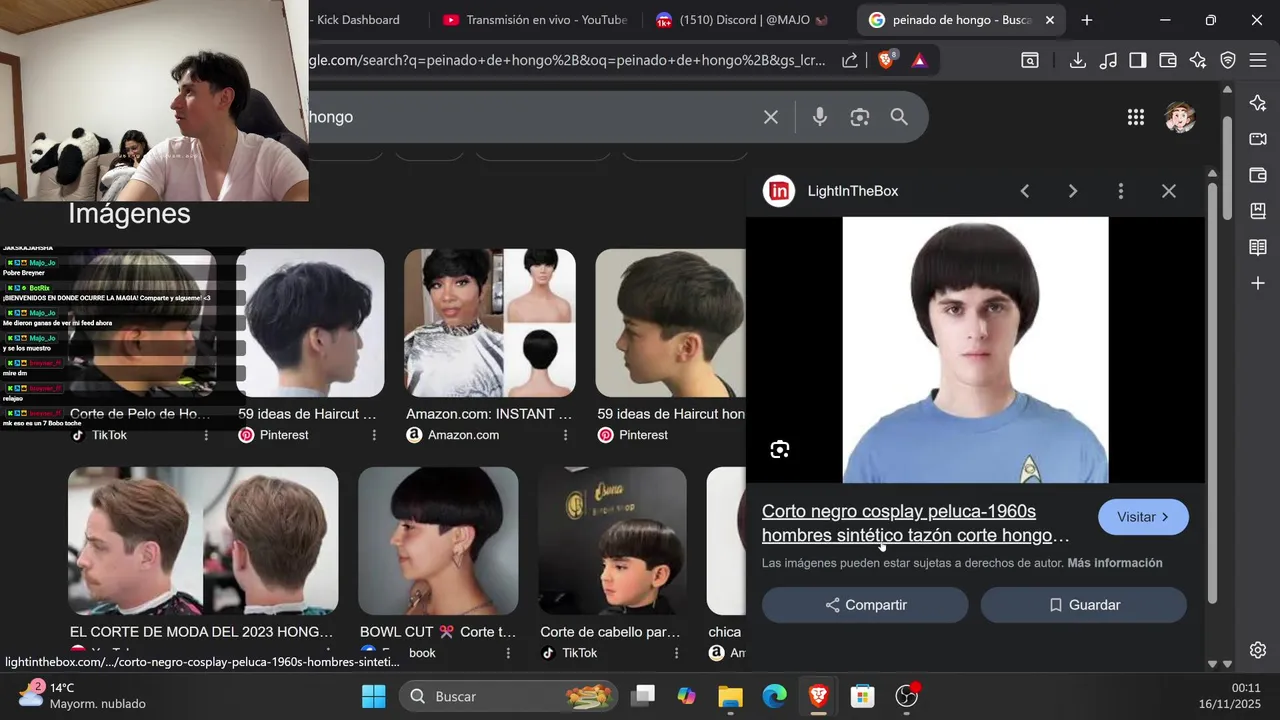Show previous image in preview panel

tap(1025, 191)
